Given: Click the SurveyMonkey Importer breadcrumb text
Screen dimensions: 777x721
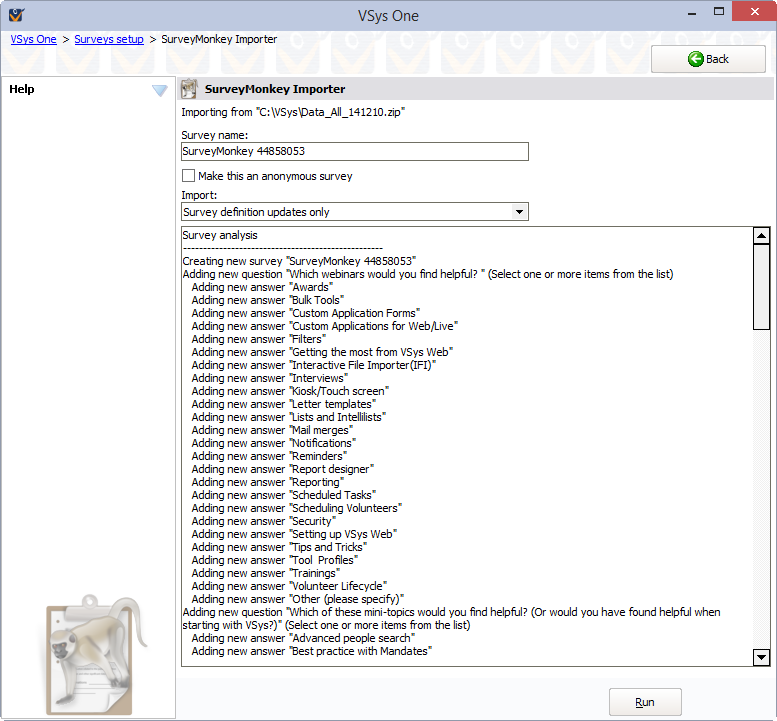Looking at the screenshot, I should point(219,39).
